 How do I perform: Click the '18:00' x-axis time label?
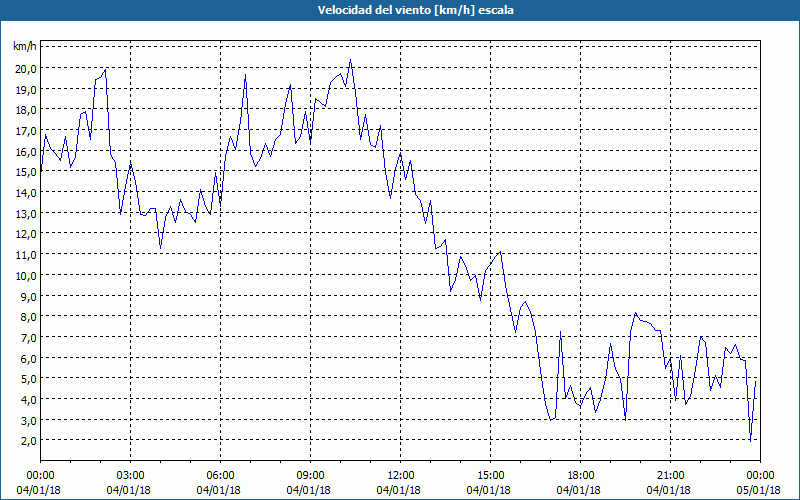[581, 476]
